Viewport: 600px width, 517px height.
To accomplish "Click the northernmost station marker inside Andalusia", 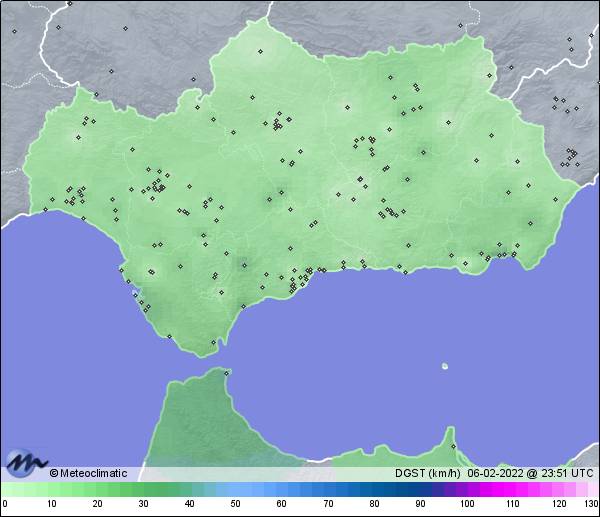I will coord(260,51).
